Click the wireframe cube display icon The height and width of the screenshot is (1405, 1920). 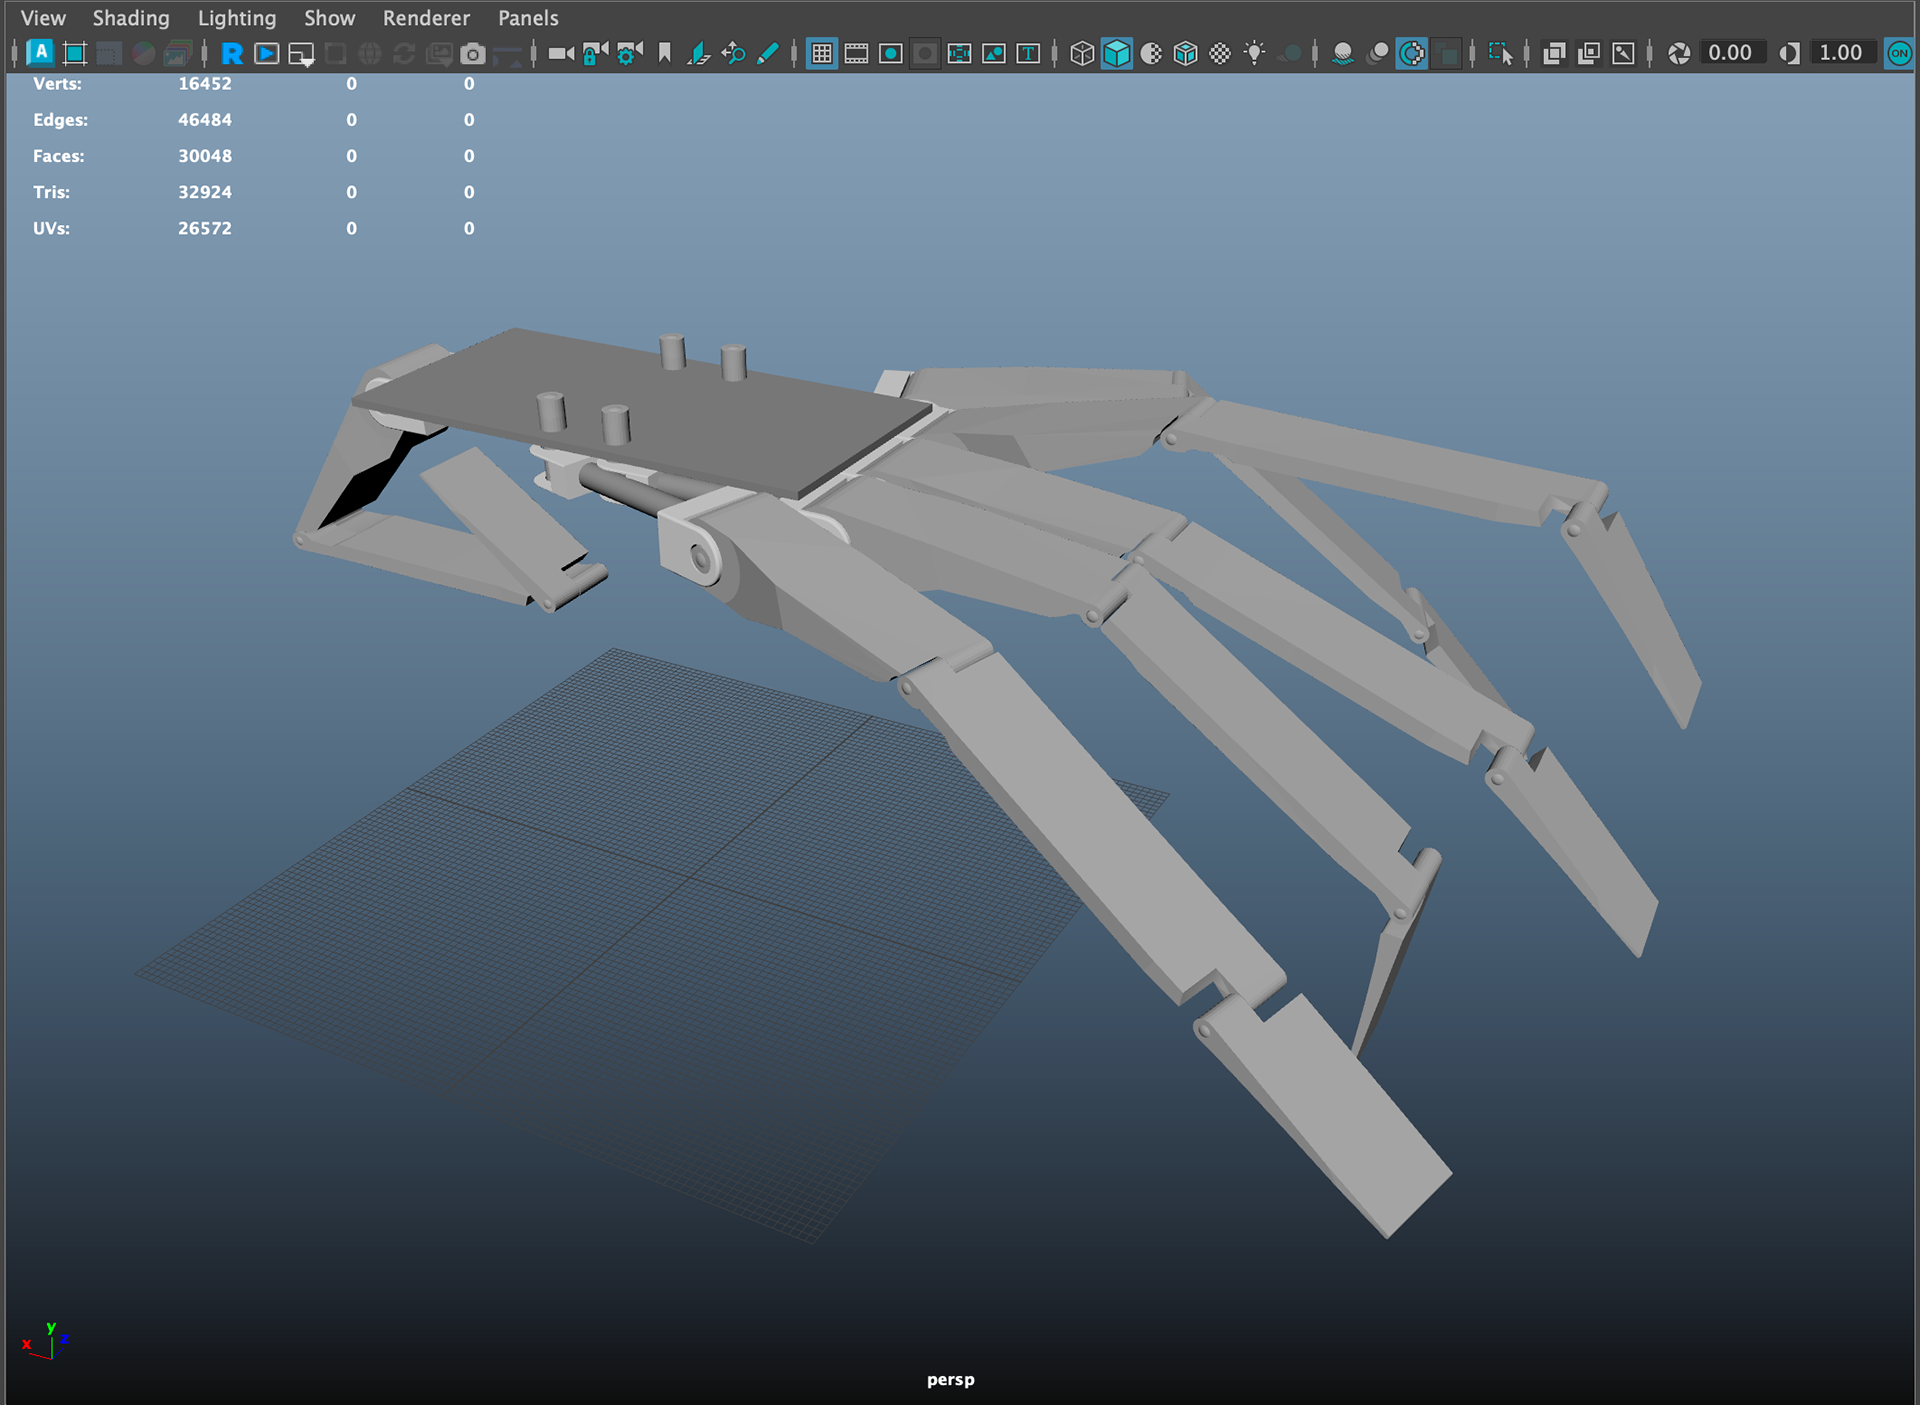1082,53
